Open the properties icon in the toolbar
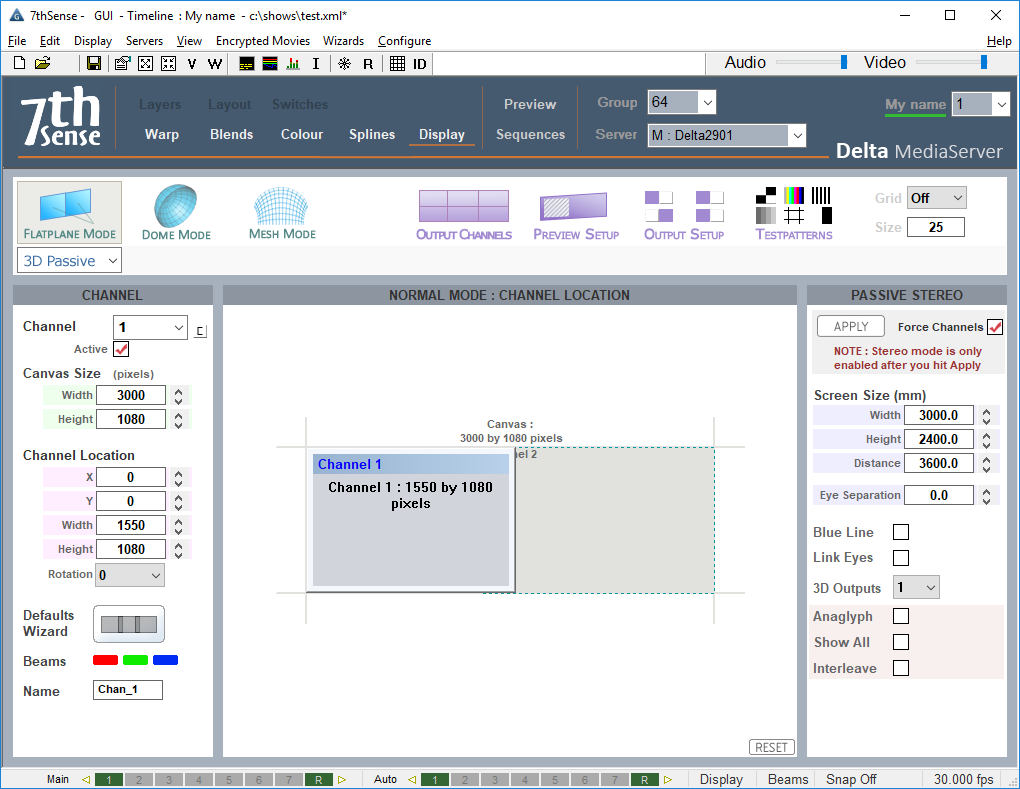Image resolution: width=1020 pixels, height=789 pixels. tap(122, 63)
